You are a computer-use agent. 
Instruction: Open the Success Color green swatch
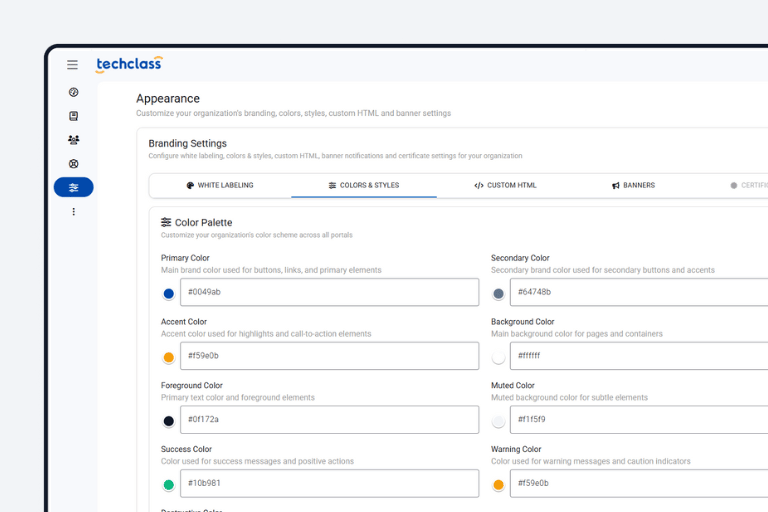[x=168, y=485]
